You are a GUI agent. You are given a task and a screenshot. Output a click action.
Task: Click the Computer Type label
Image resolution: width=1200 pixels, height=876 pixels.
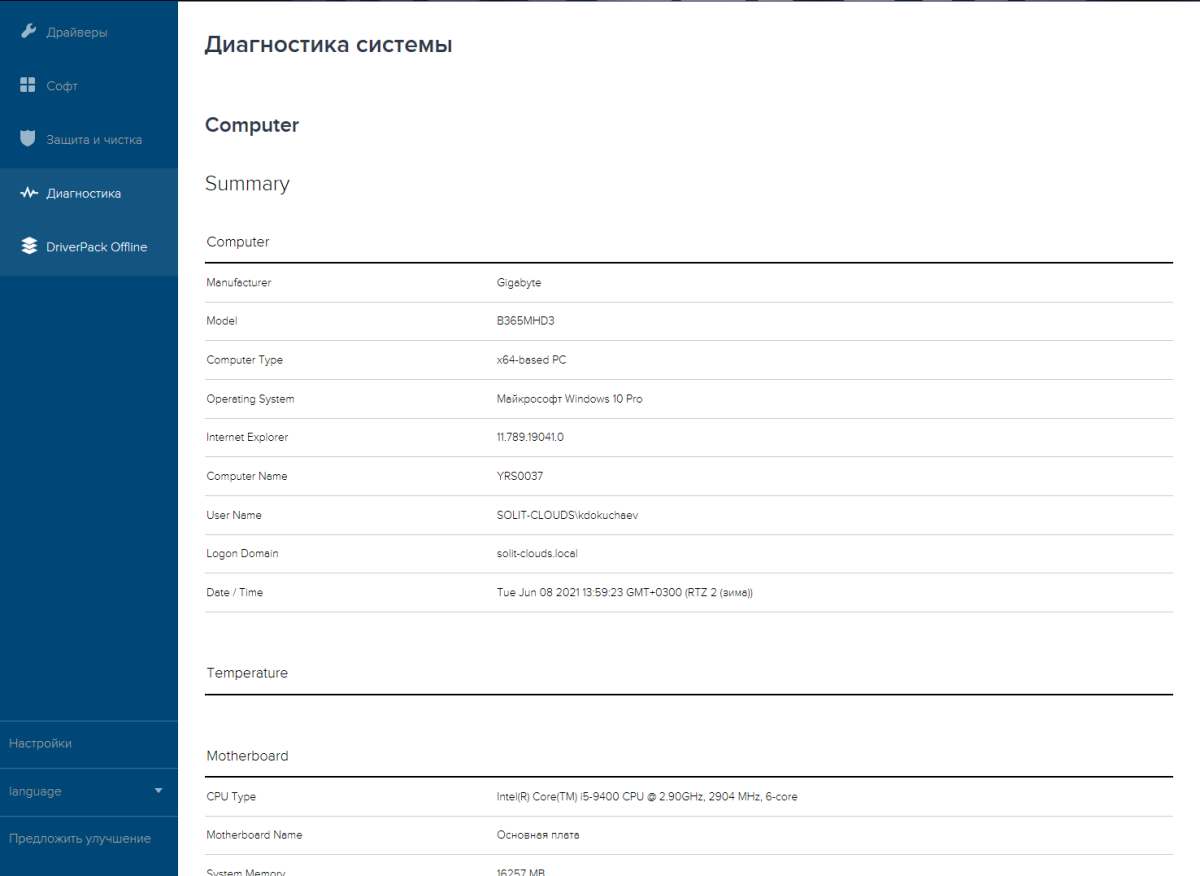click(244, 360)
